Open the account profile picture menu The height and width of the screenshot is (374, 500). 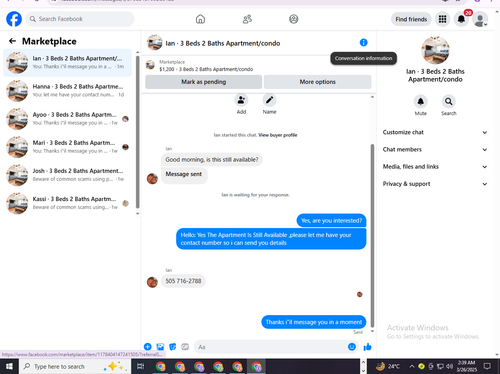click(480, 19)
